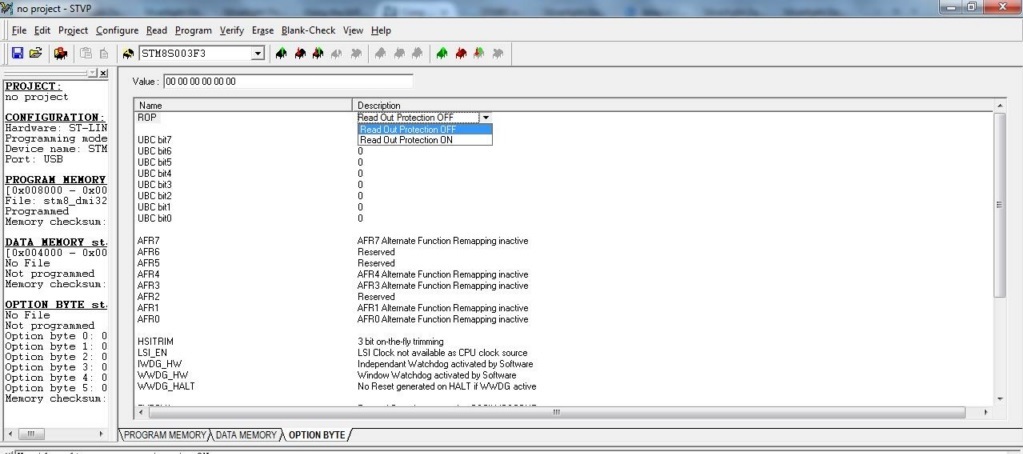
Task: Switch to the DATA MEMORY tab
Action: pos(246,434)
